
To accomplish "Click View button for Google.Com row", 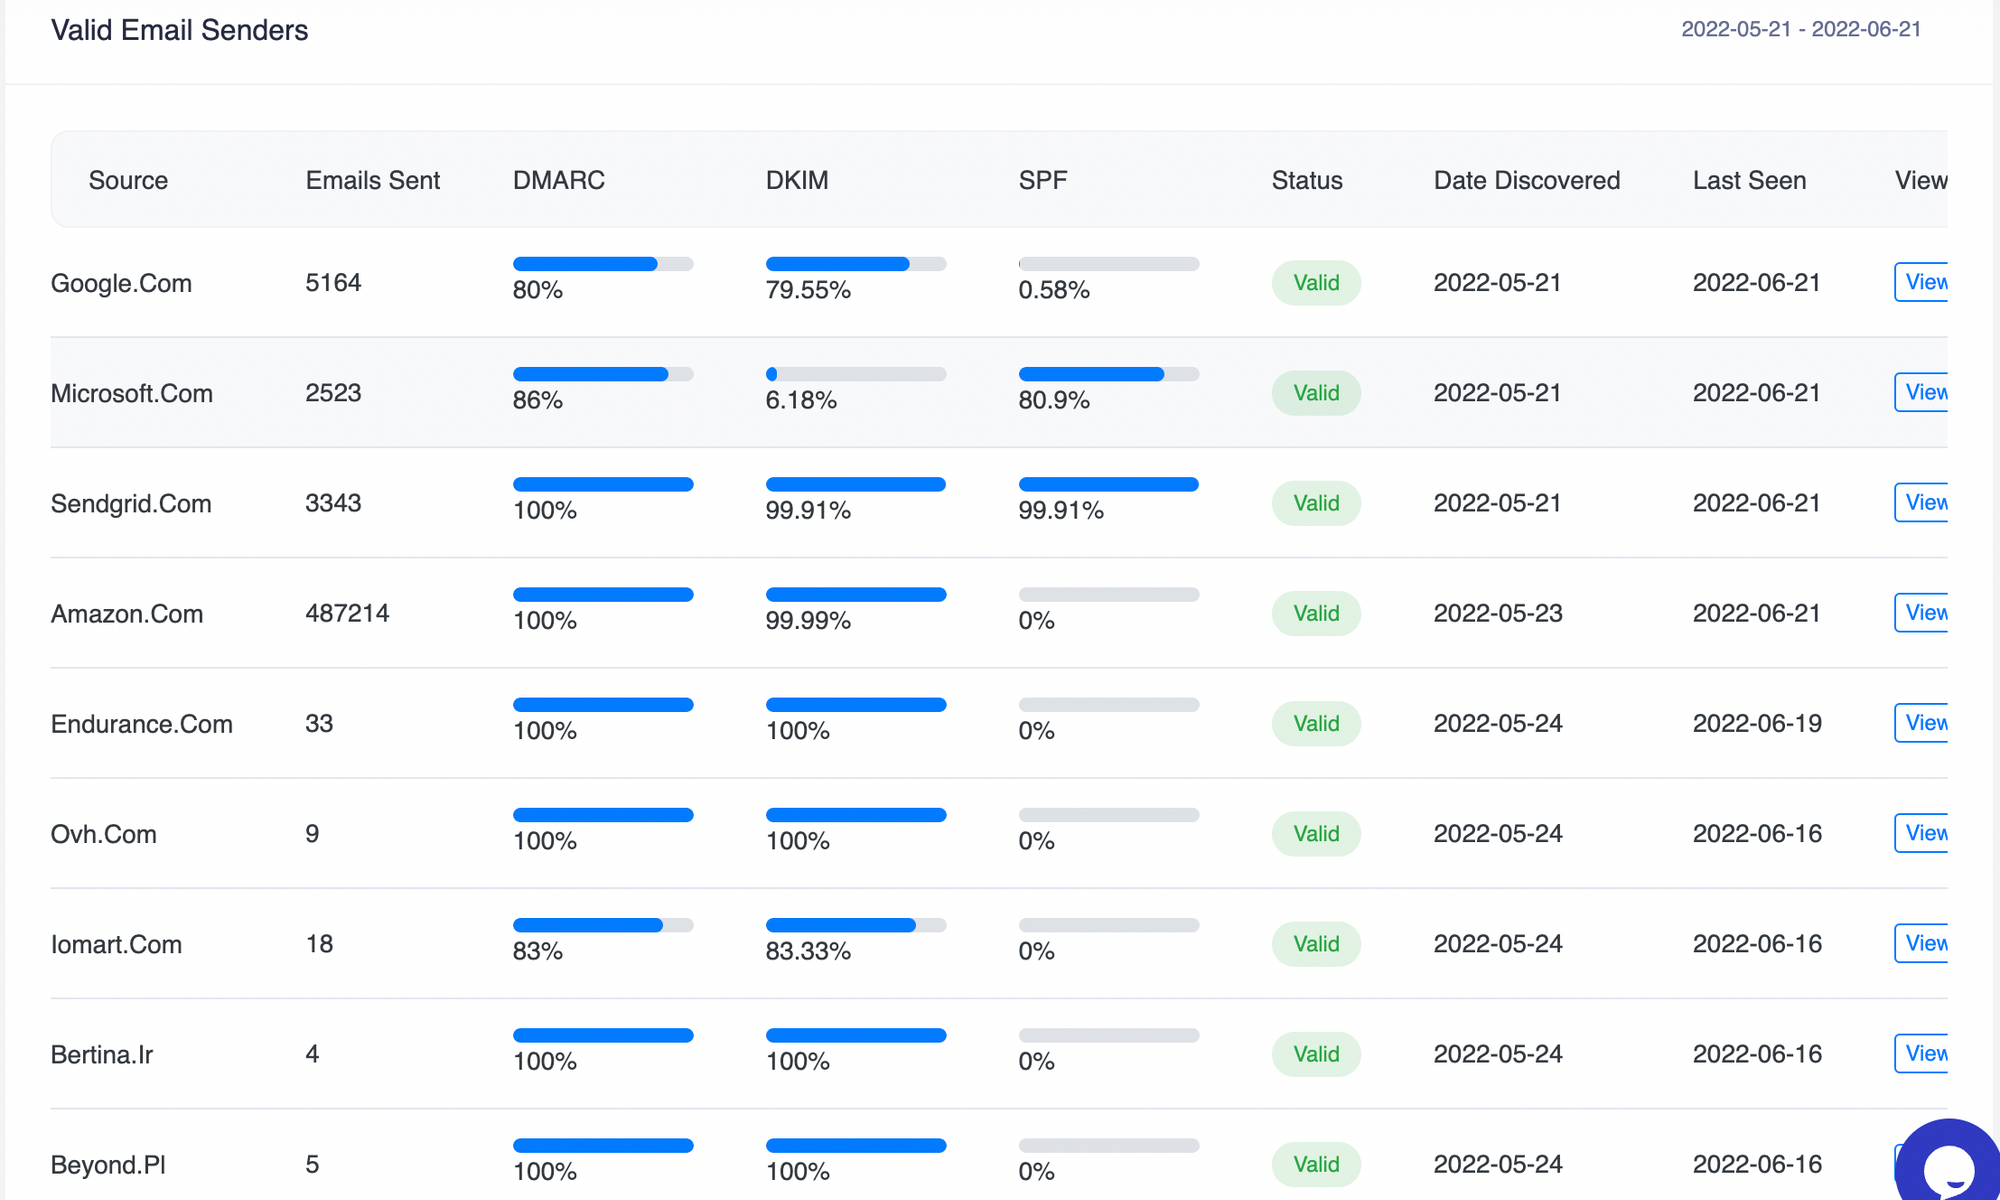I will click(x=1923, y=282).
